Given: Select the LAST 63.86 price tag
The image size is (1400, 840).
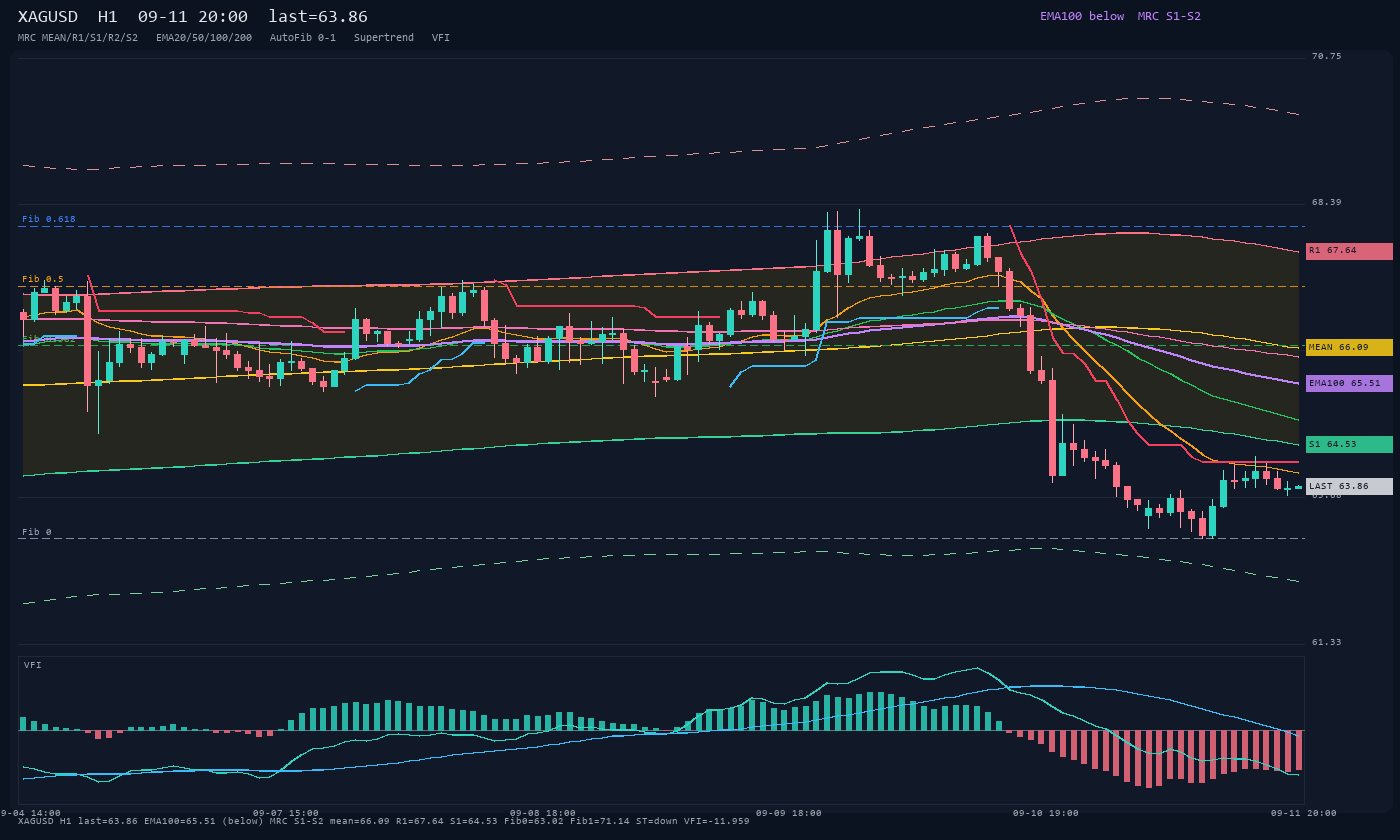Looking at the screenshot, I should pyautogui.click(x=1349, y=486).
